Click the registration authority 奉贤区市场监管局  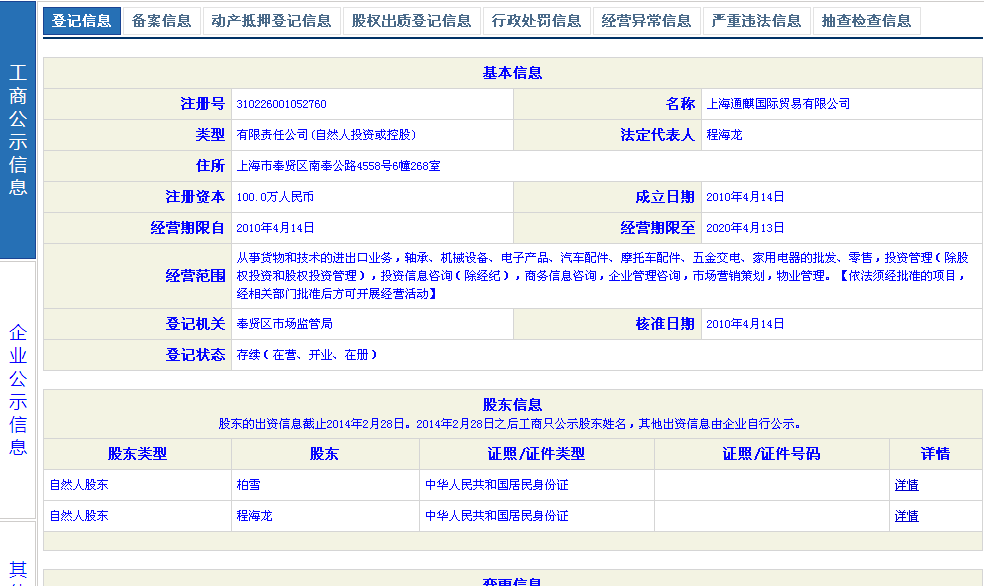pos(284,324)
